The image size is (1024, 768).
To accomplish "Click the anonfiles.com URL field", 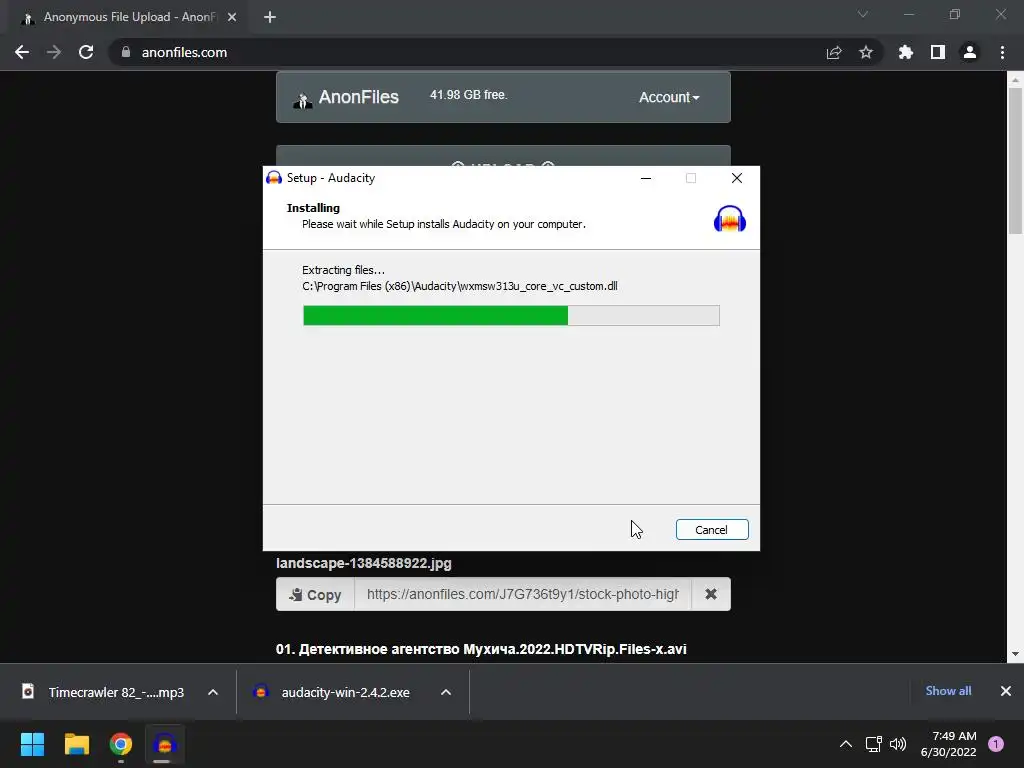I will point(522,594).
